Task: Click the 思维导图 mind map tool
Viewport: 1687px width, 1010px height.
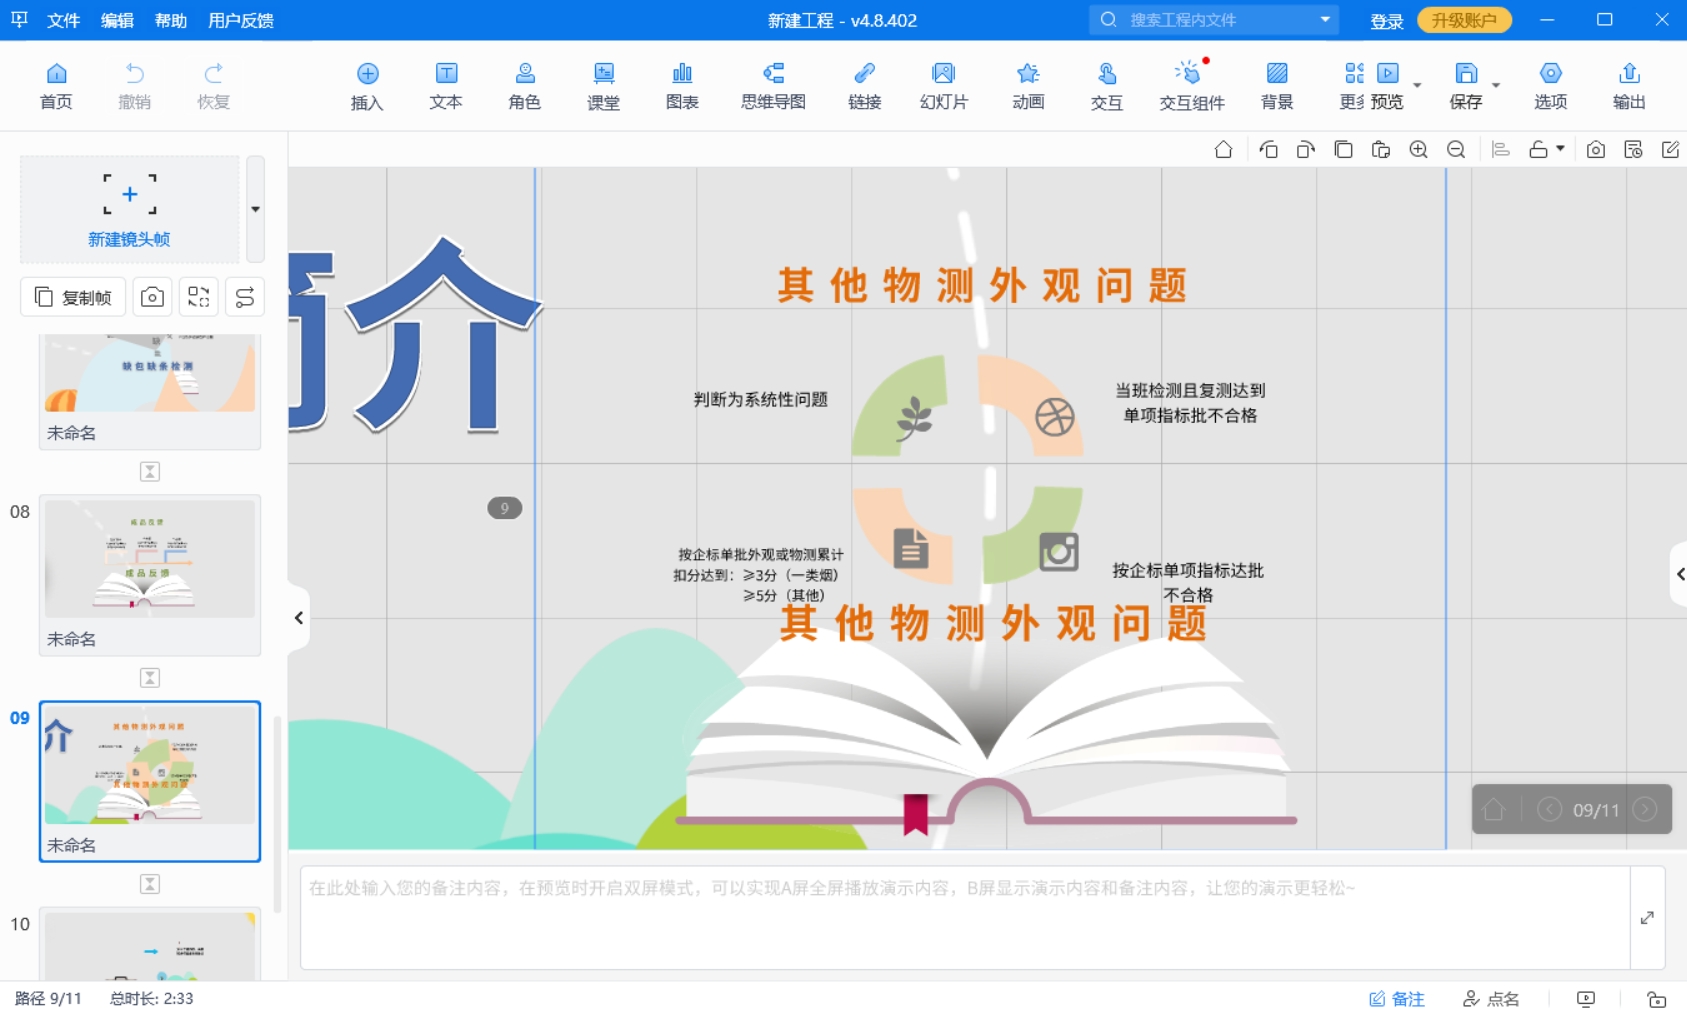Action: click(x=772, y=85)
